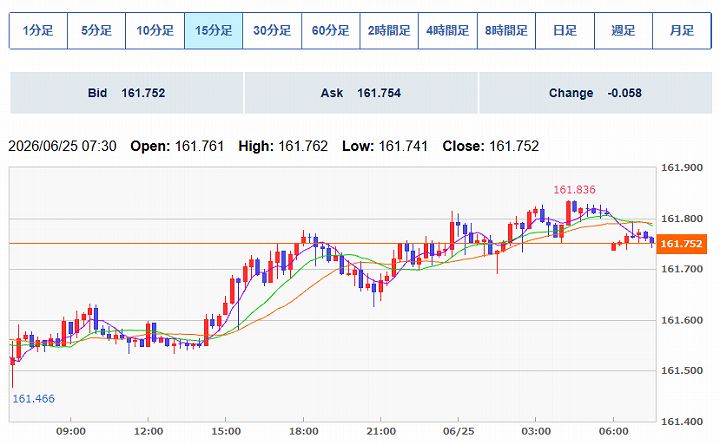Select the 8時間足 timeframe tab

[506, 31]
